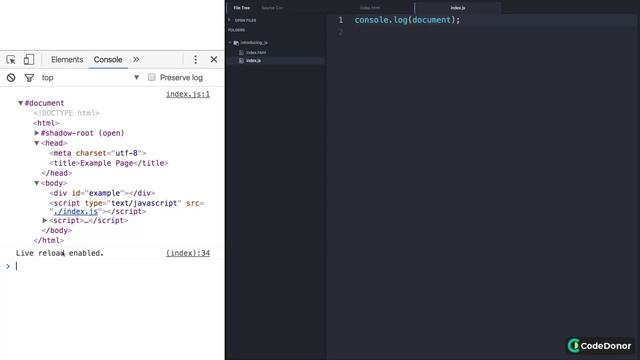
Task: Close the DevTools panel
Action: (x=214, y=60)
